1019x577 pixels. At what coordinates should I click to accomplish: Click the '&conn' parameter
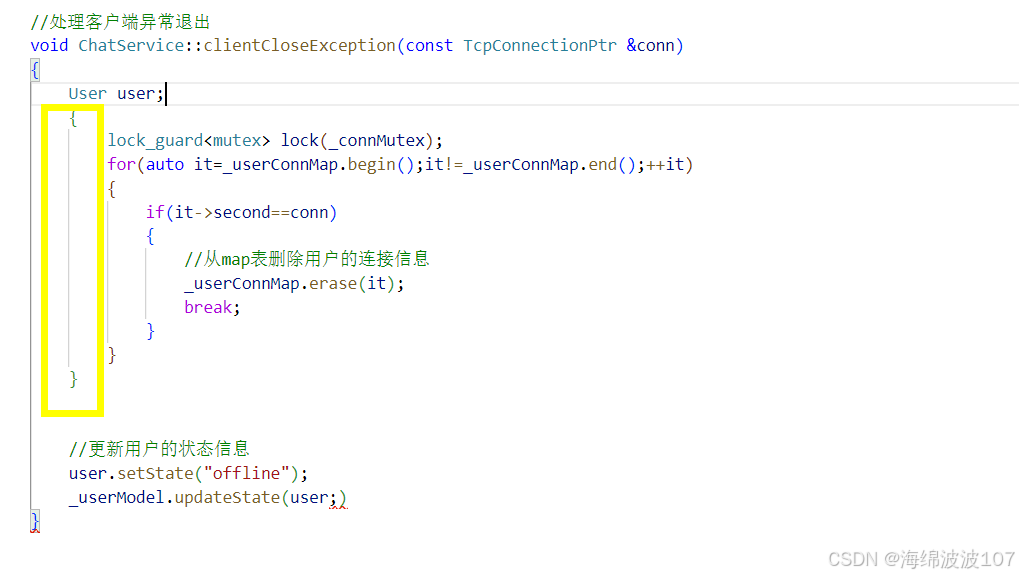pos(651,45)
